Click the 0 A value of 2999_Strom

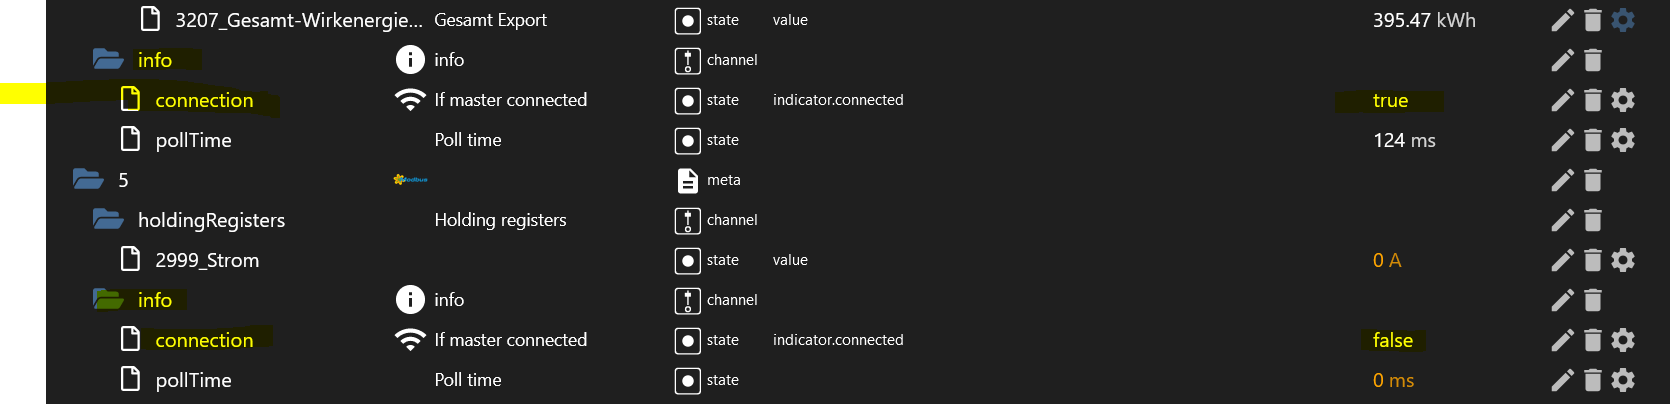pyautogui.click(x=1387, y=260)
